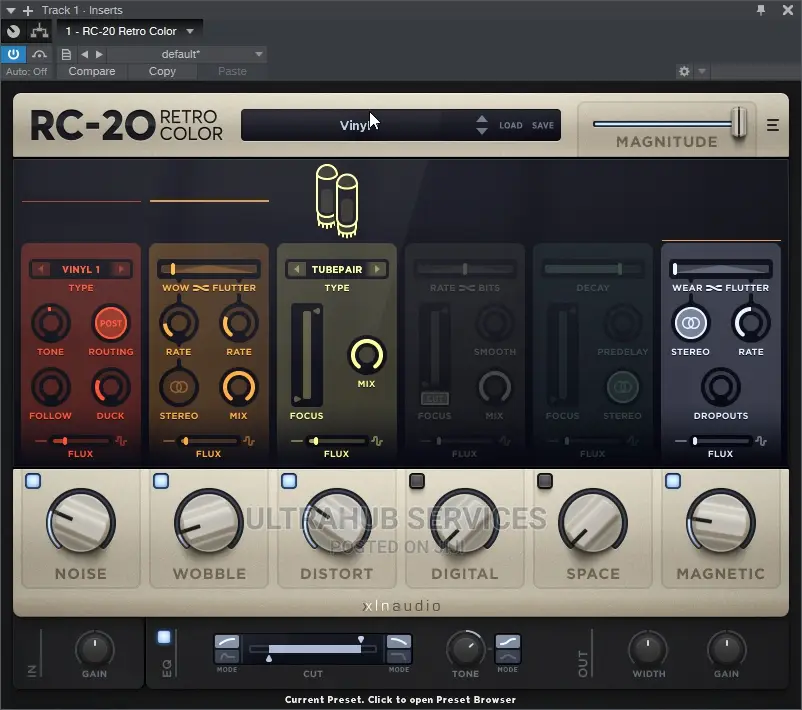Enable the SPACE module checkbox
This screenshot has width=802, height=710.
coord(545,481)
